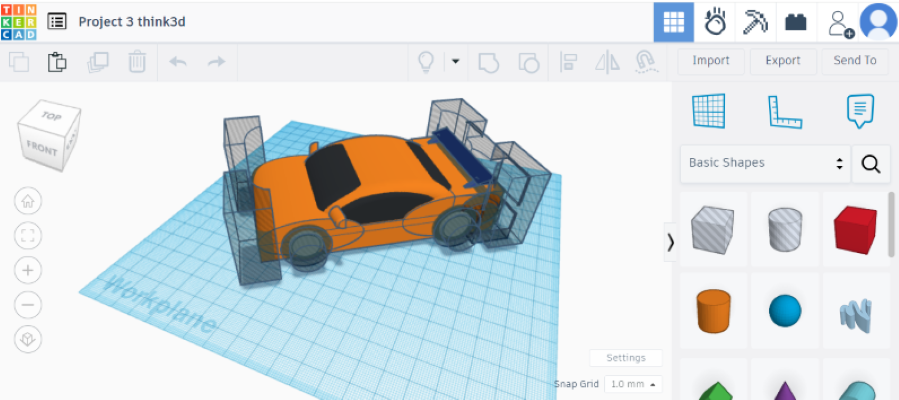The width and height of the screenshot is (899, 400).
Task: Select the Ruler tool
Action: pyautogui.click(x=784, y=112)
